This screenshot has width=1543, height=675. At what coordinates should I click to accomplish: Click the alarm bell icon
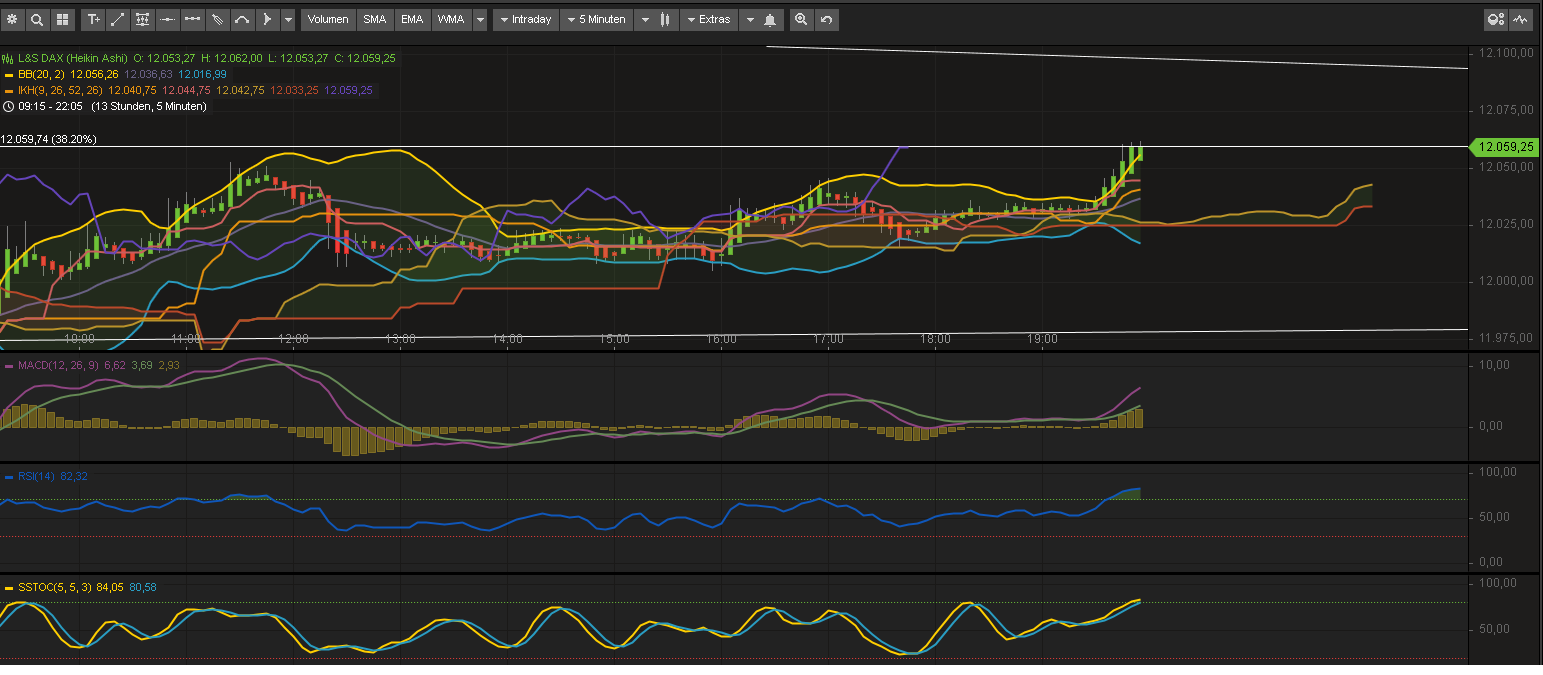pyautogui.click(x=769, y=19)
